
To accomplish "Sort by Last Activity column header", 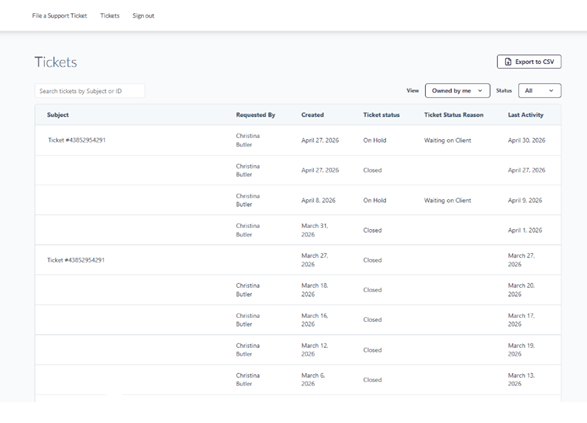I will click(x=526, y=115).
